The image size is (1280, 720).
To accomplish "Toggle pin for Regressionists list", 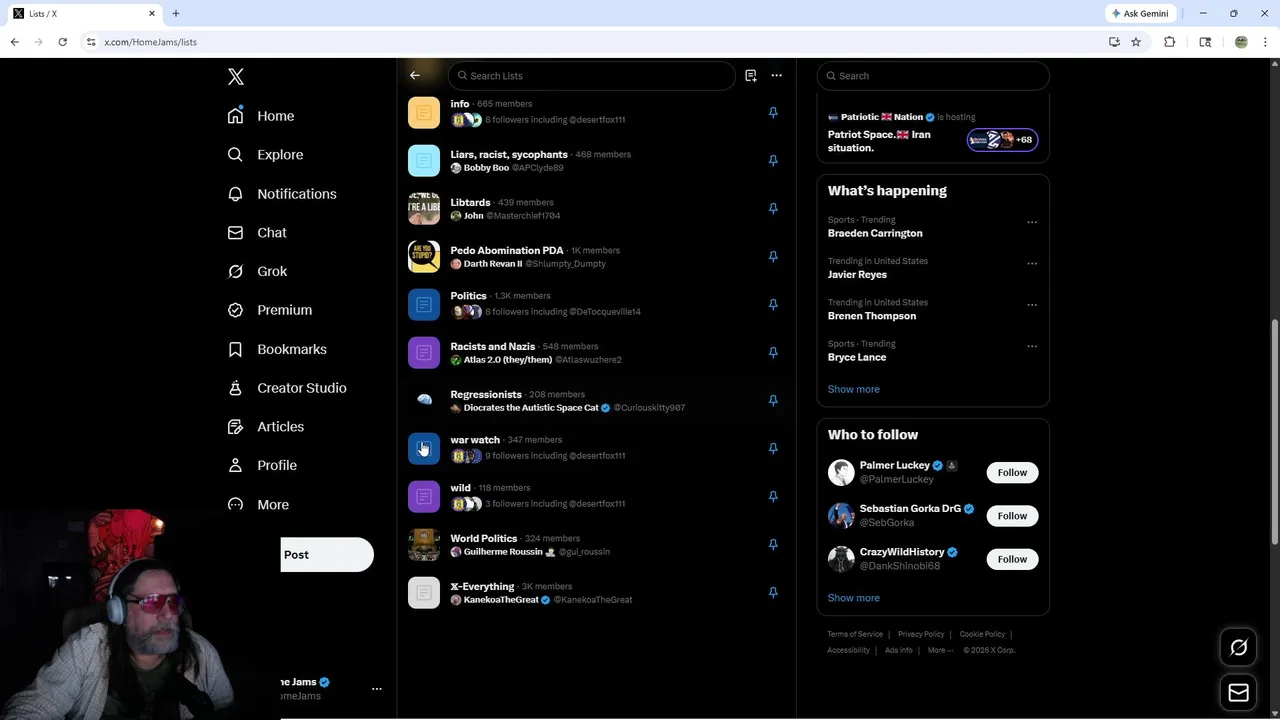I will pyautogui.click(x=773, y=400).
